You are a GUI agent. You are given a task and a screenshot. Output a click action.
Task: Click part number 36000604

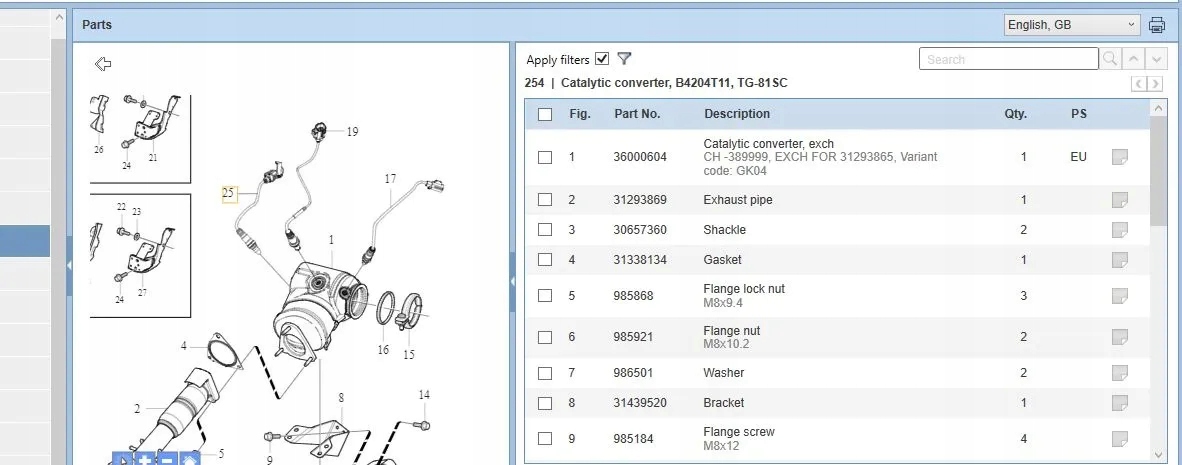tap(640, 157)
